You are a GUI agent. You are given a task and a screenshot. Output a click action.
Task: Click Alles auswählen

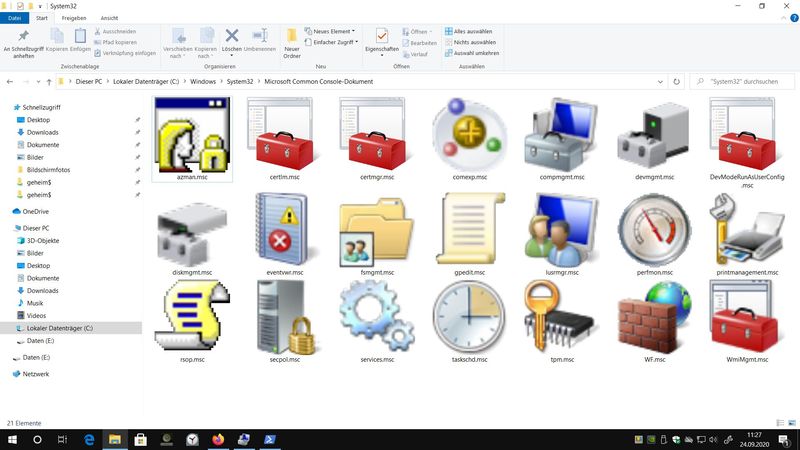coord(468,31)
